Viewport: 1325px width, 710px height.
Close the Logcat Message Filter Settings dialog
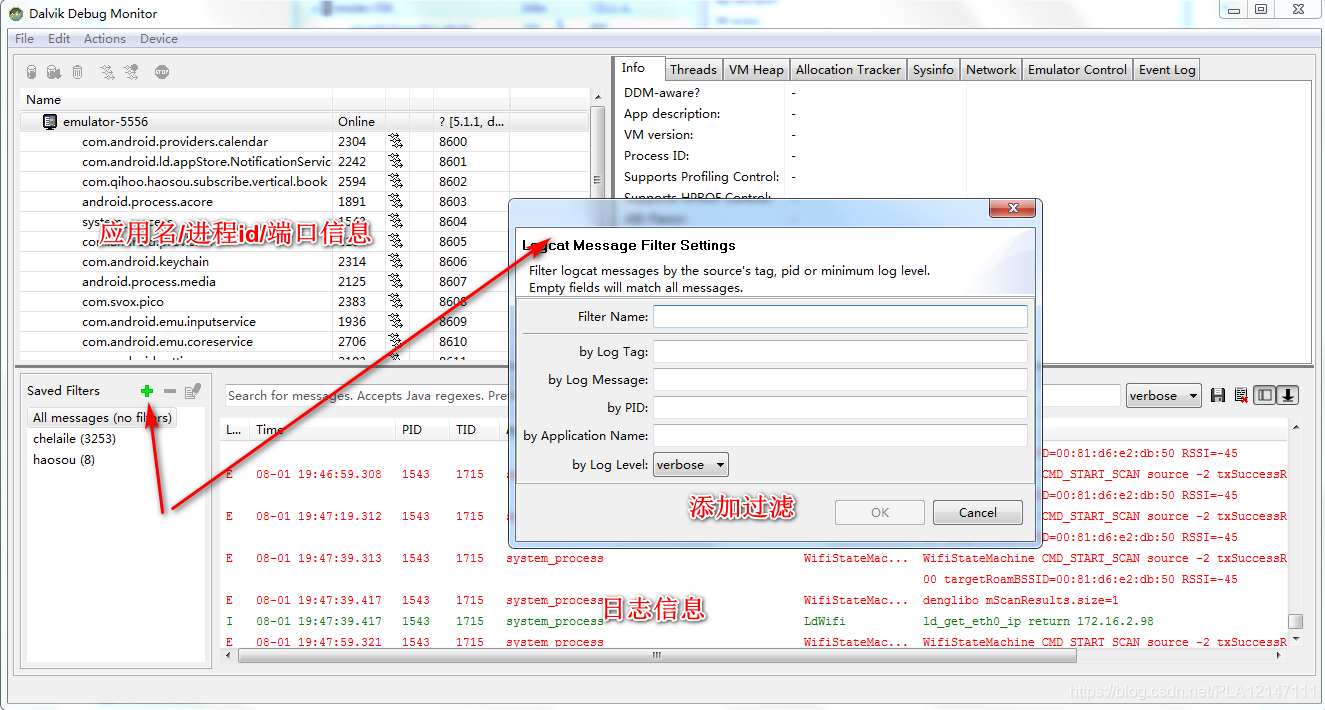(x=1012, y=208)
